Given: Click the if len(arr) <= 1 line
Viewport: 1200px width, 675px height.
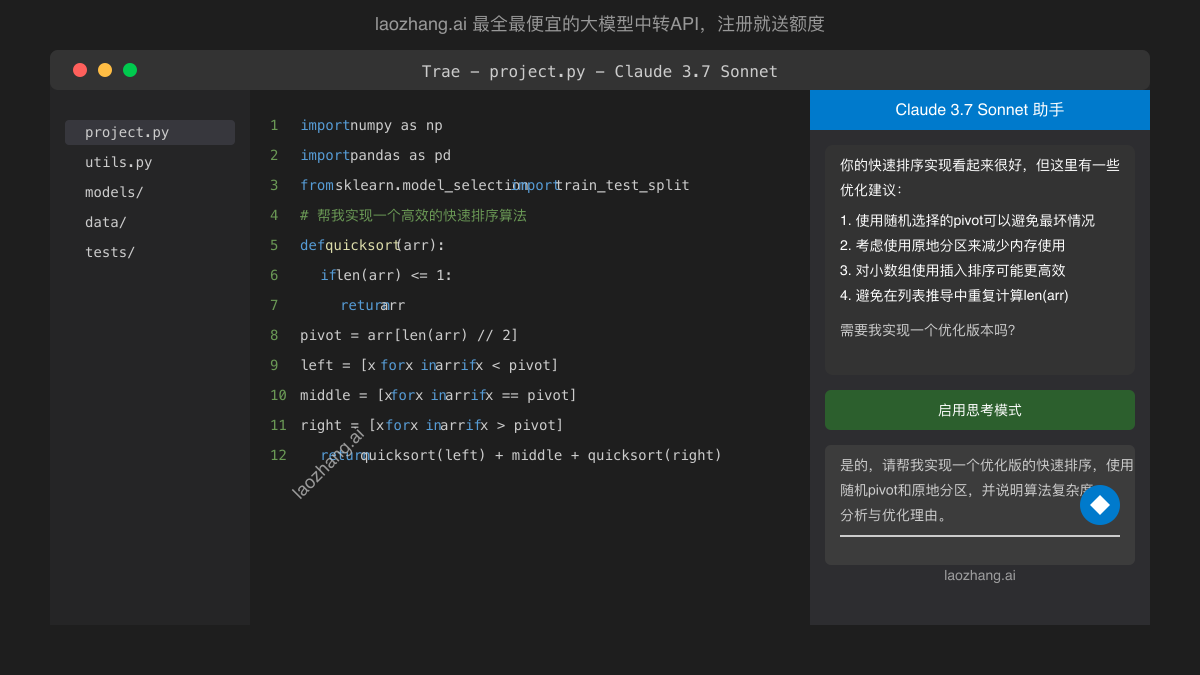Looking at the screenshot, I should coord(386,275).
